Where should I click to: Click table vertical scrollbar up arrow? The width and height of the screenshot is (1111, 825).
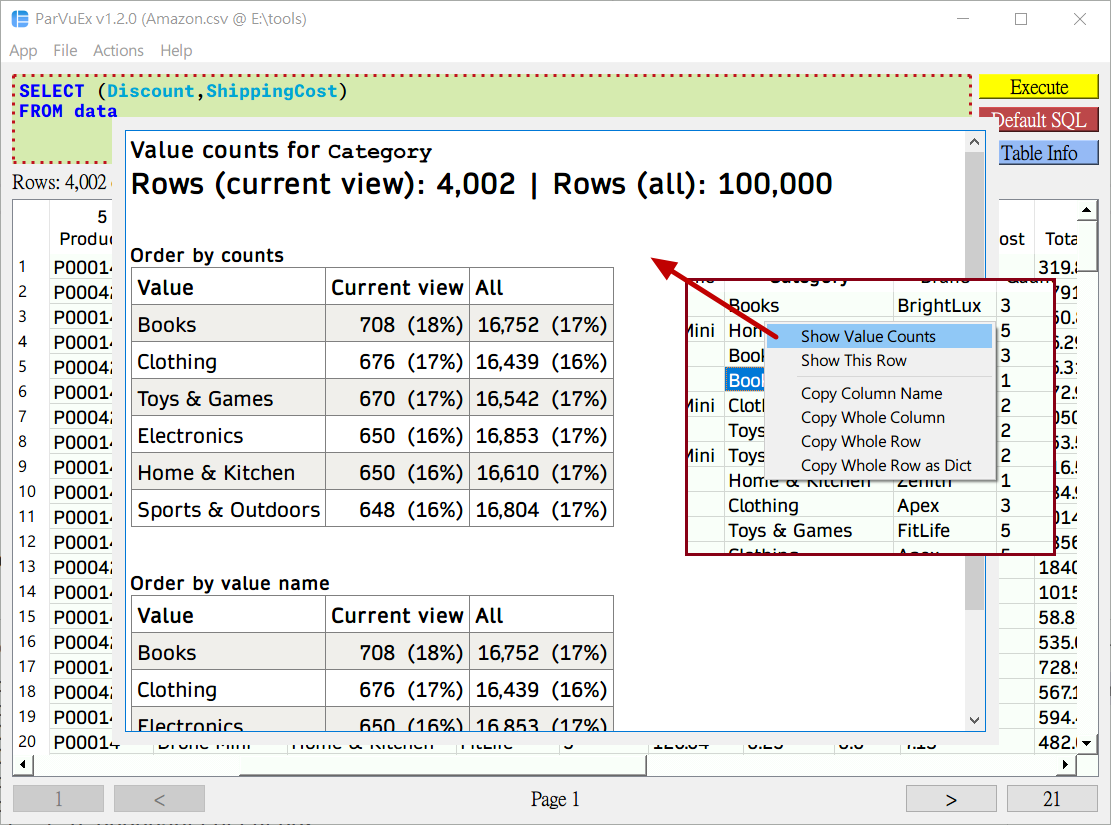[1086, 211]
